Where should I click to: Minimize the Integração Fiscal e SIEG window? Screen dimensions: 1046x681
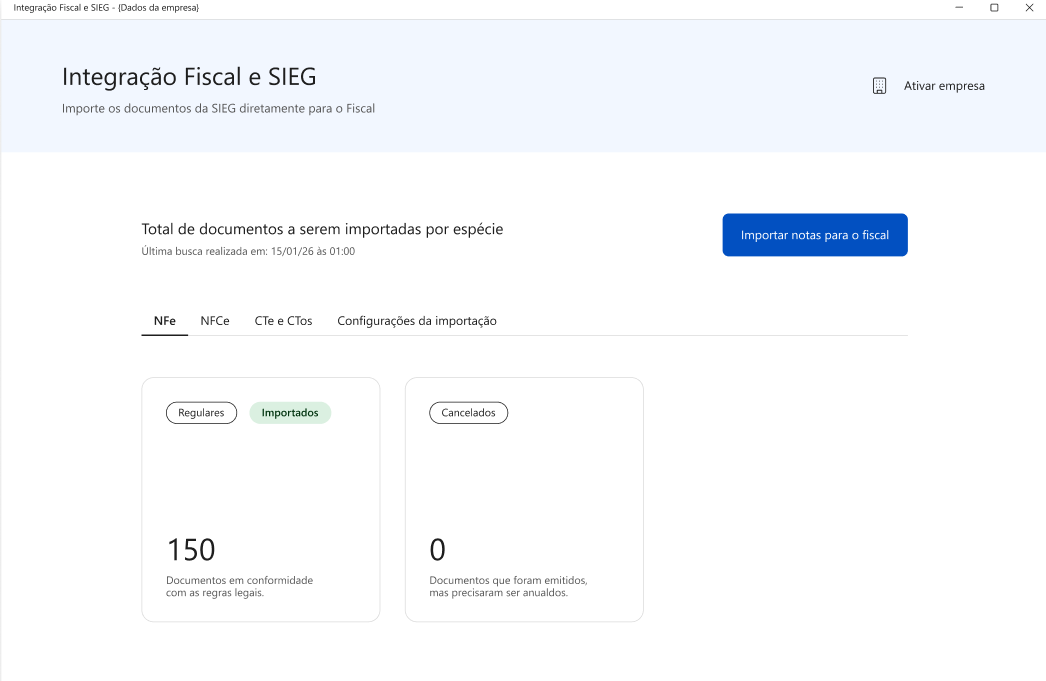[959, 8]
